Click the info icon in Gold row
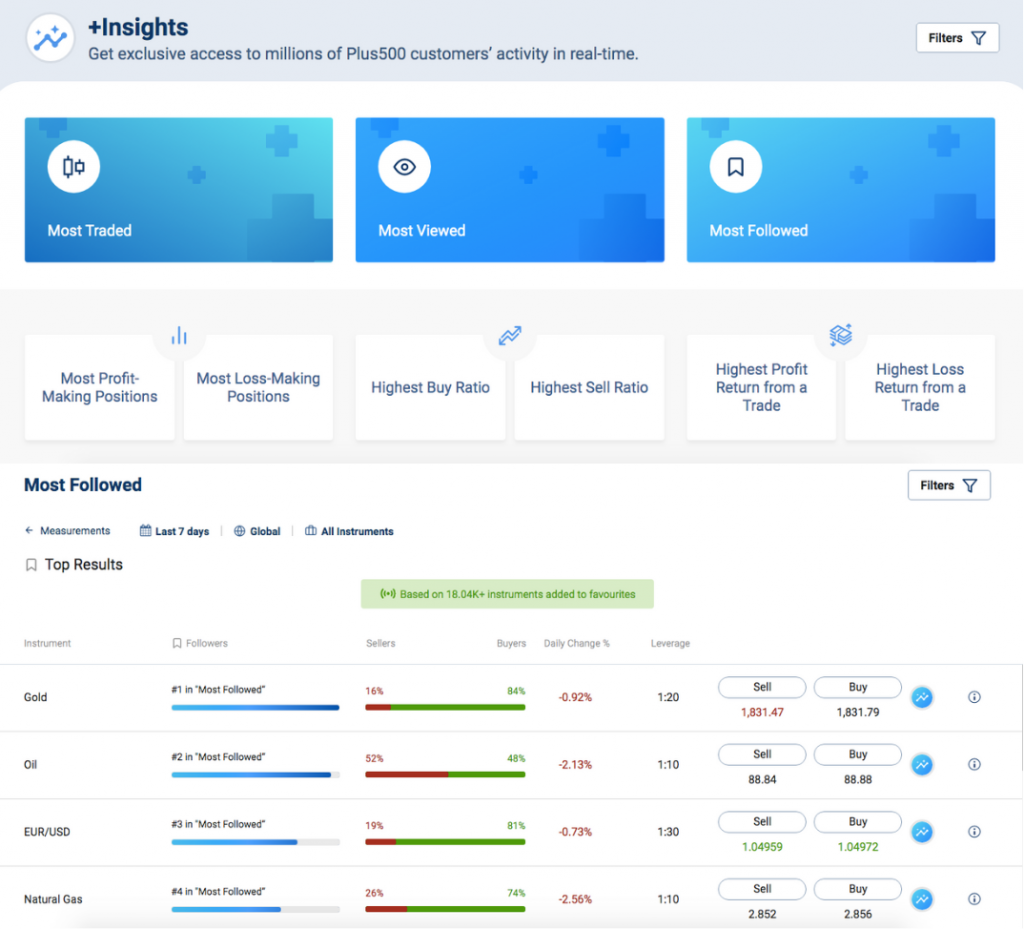Screen dimensions: 1024x929 pos(974,698)
